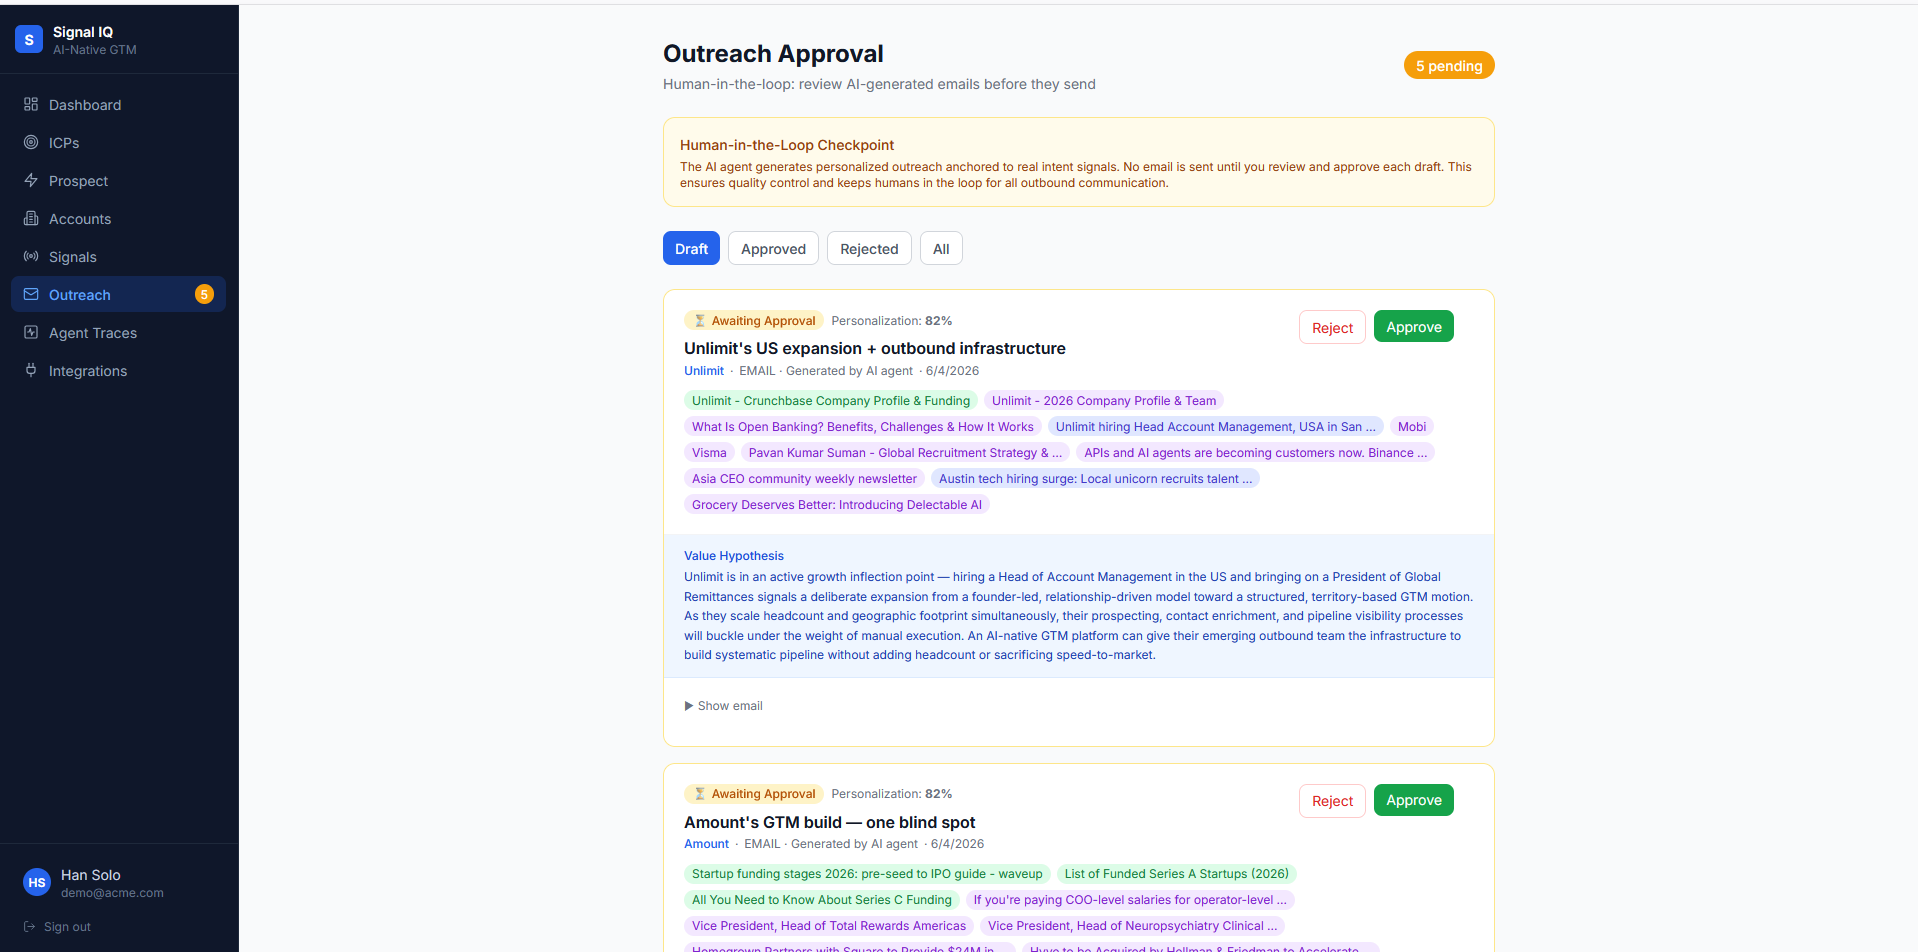The image size is (1918, 952).
Task: Approve the Amount GTM build draft
Action: [x=1414, y=800]
